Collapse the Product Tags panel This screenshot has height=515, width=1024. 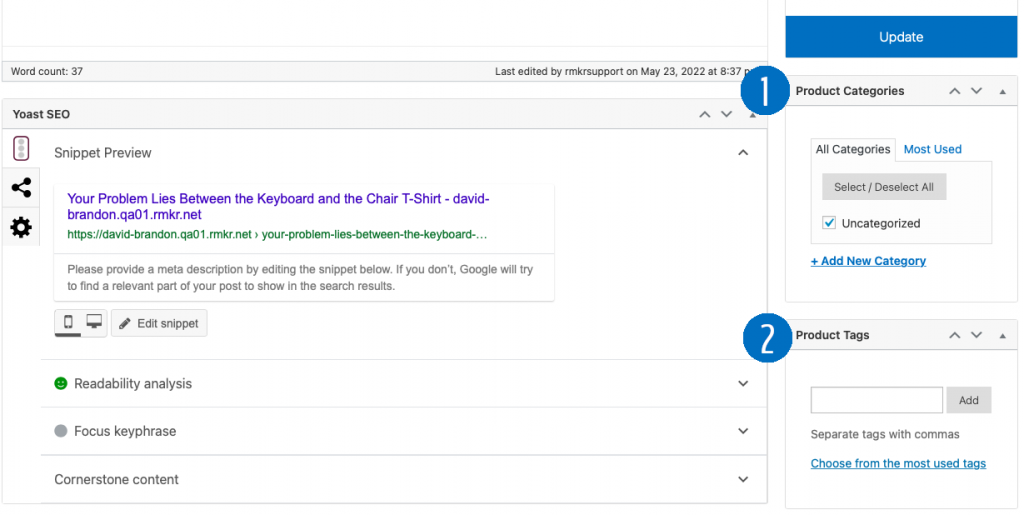pos(1003,335)
